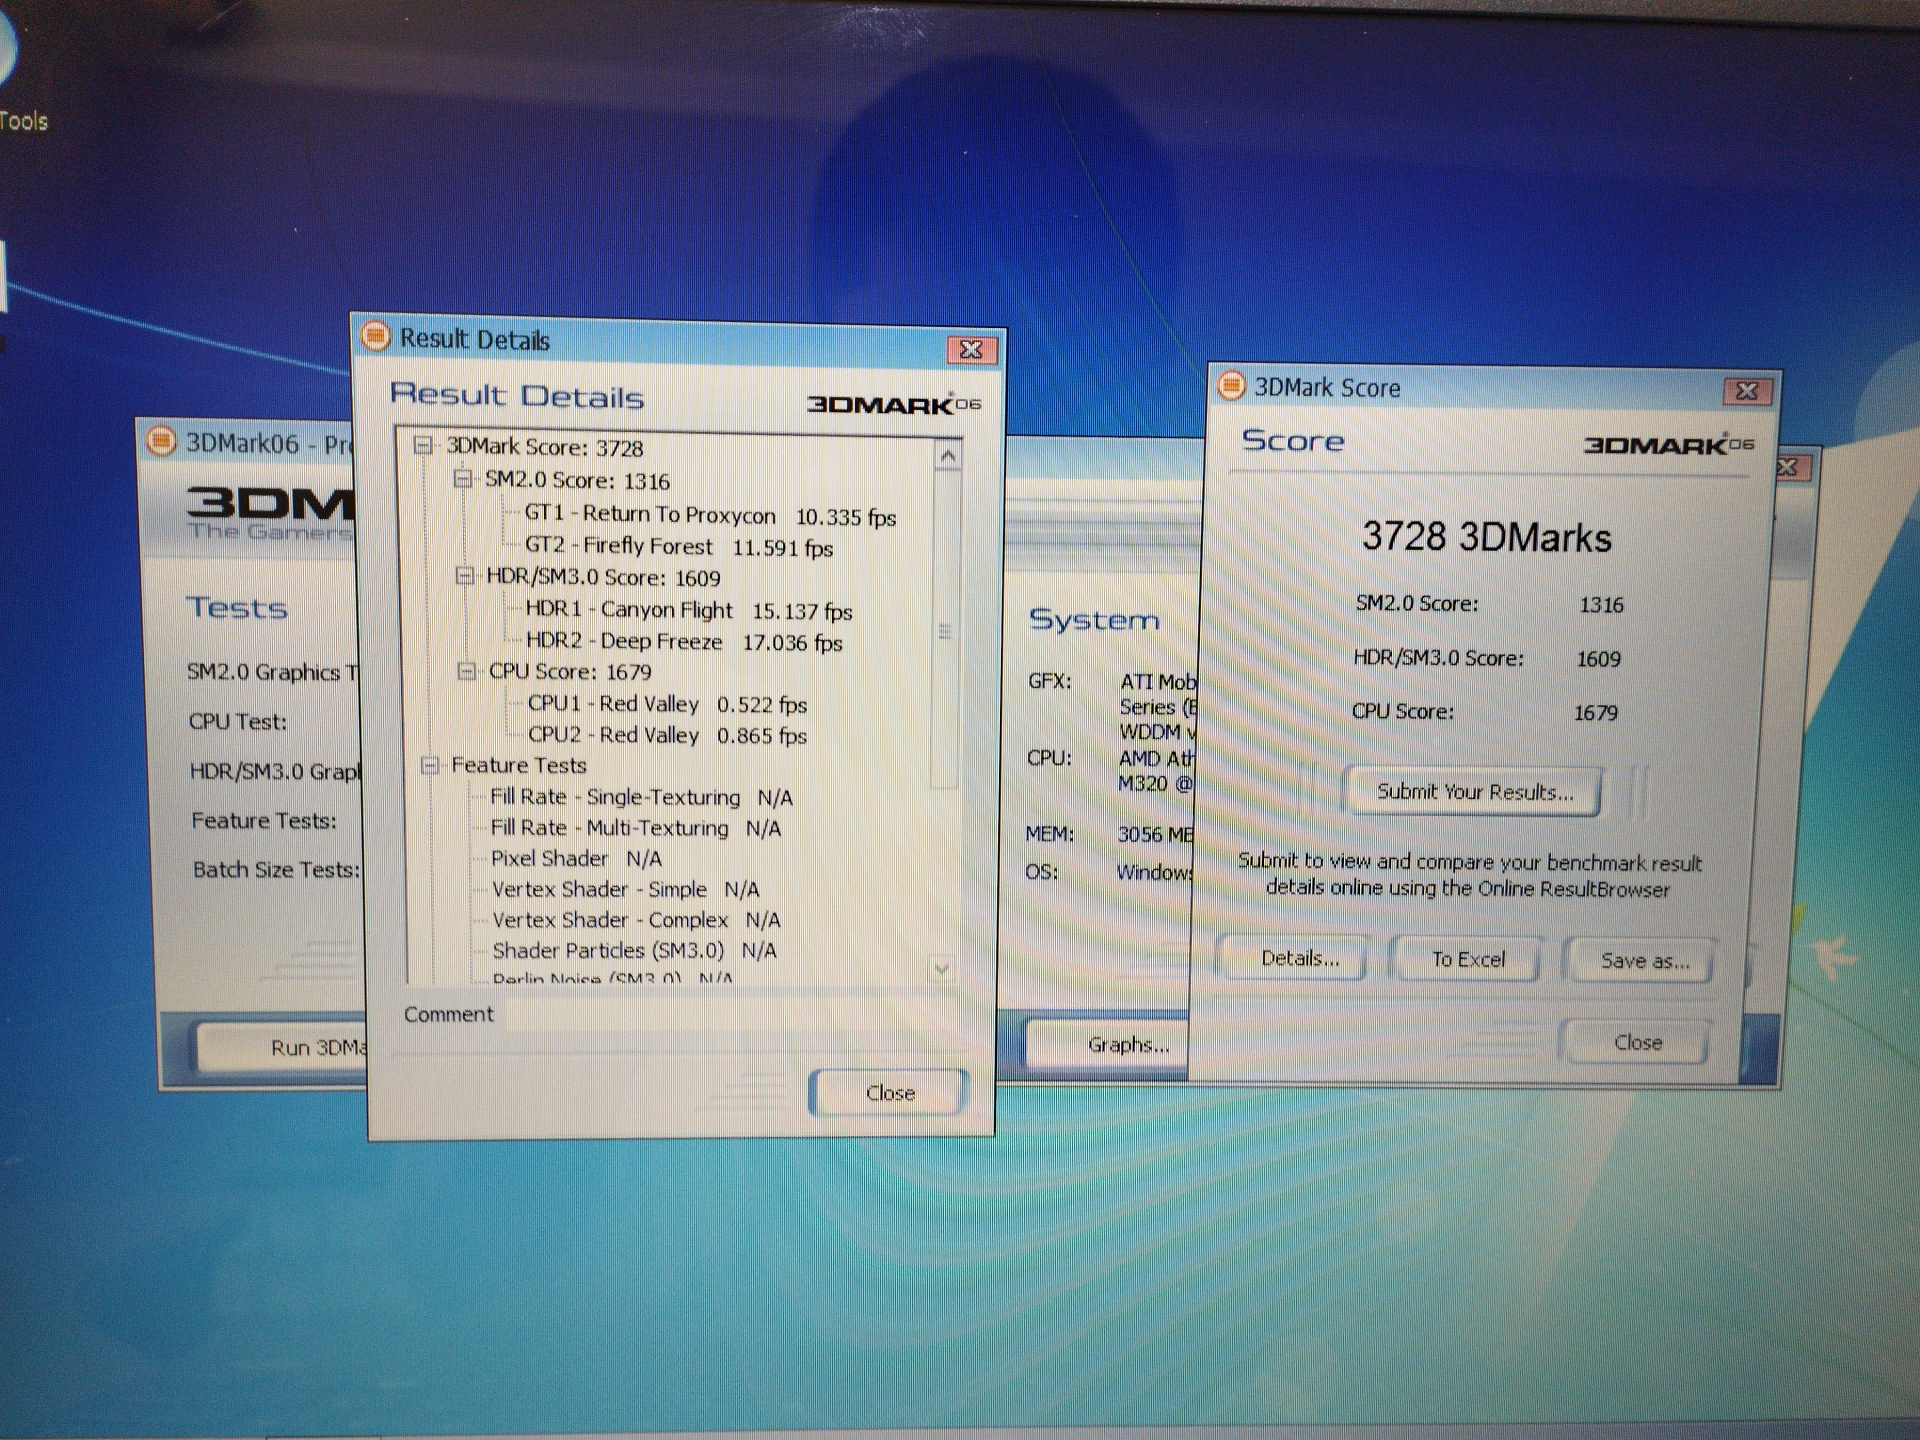Screen dimensions: 1920x1440
Task: Select HDR1 - Canyon Flight row
Action: pos(689,610)
